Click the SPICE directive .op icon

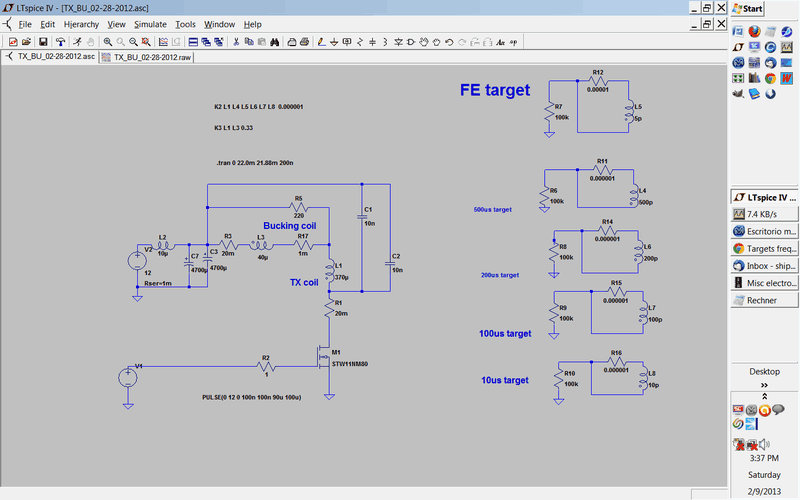click(512, 42)
